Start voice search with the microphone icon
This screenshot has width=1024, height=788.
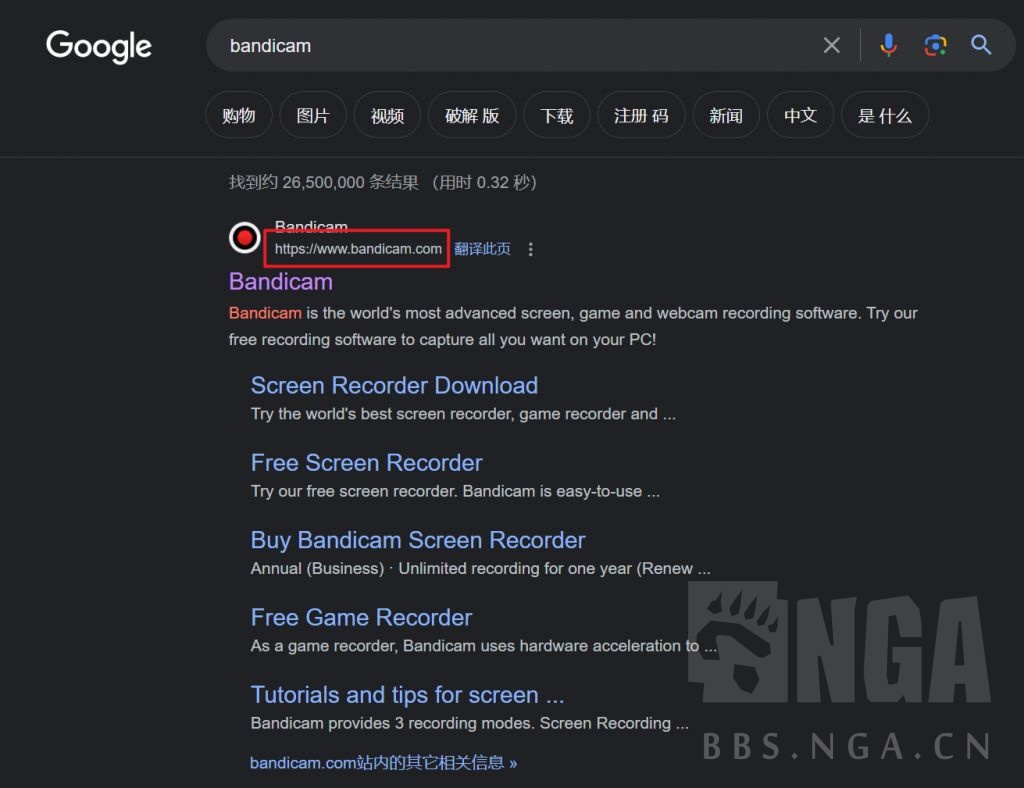888,45
